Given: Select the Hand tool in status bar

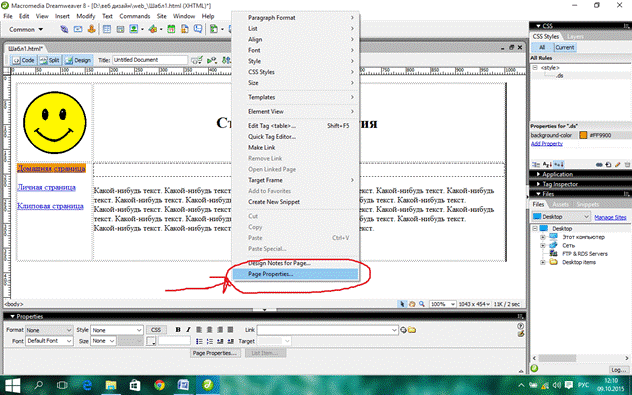Looking at the screenshot, I should click(x=412, y=304).
